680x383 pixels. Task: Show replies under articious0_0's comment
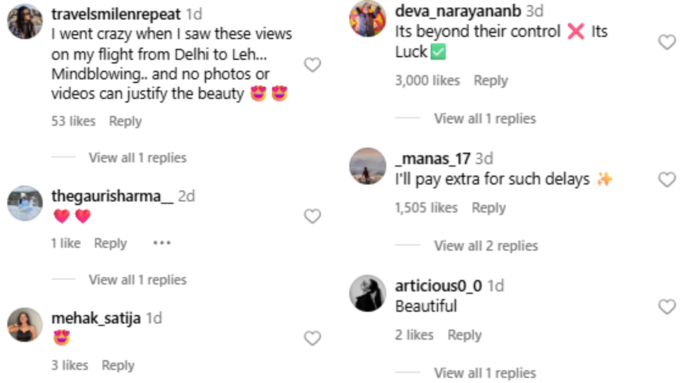coord(485,373)
